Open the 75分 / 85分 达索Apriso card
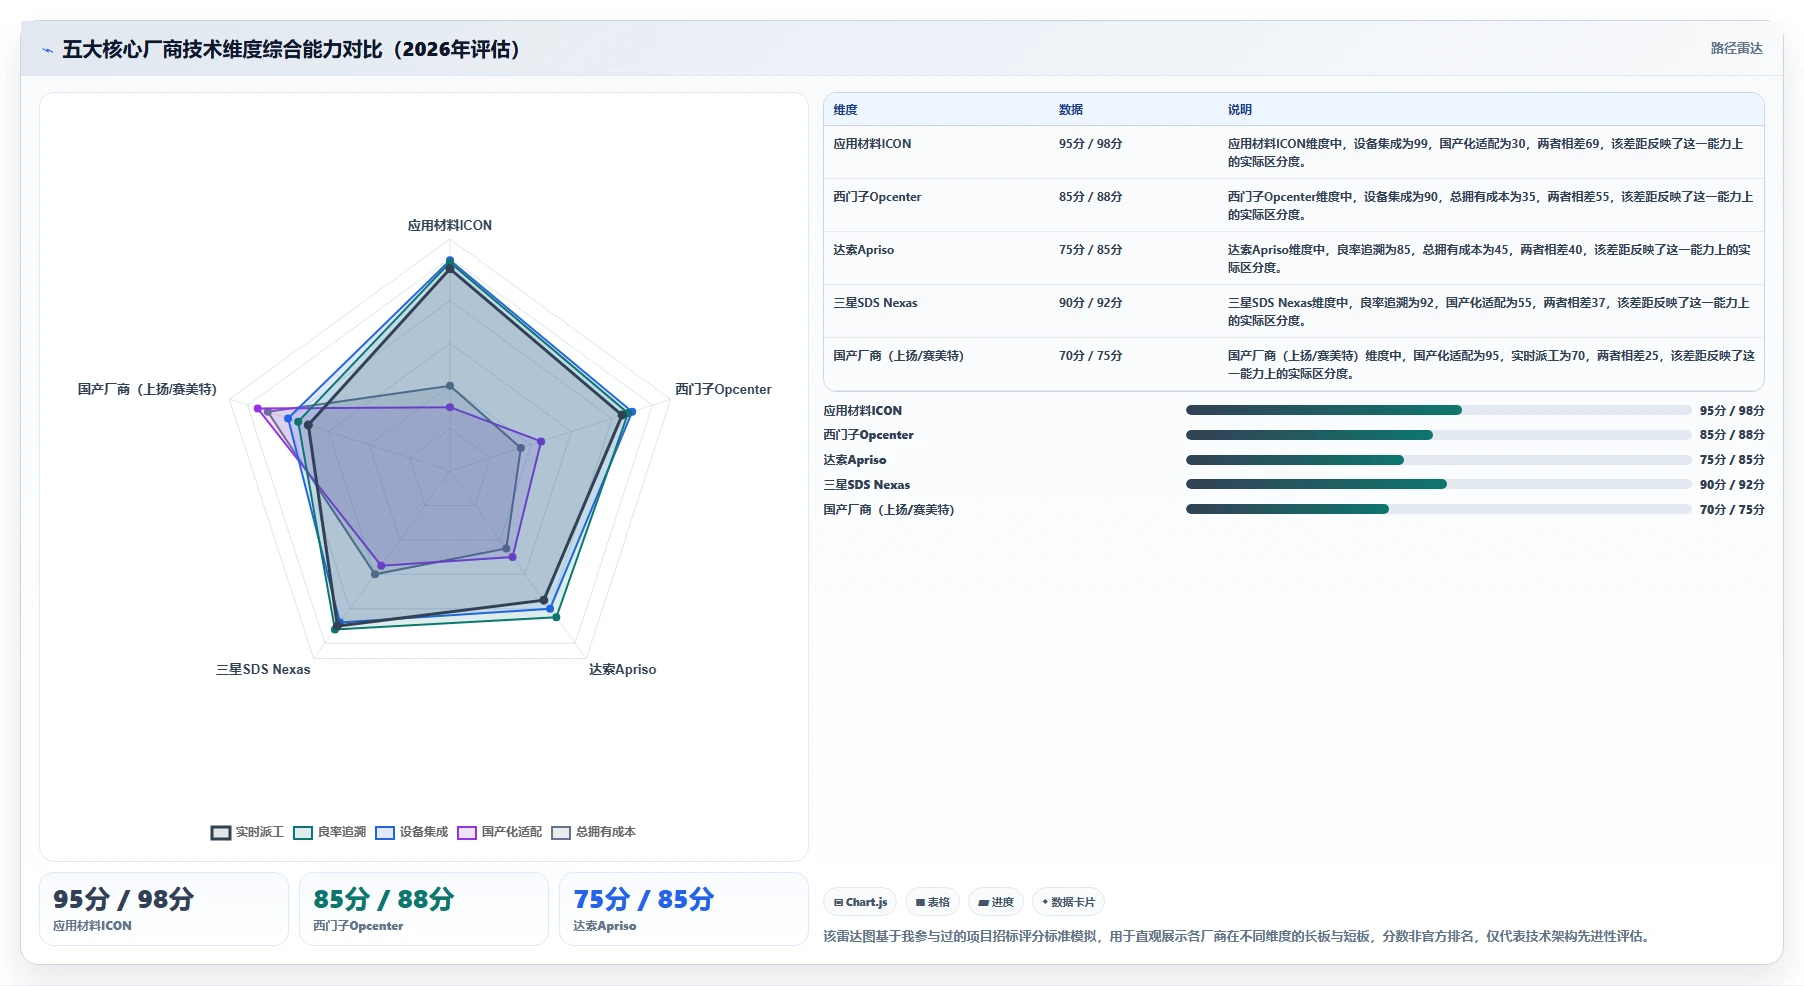Viewport: 1804px width, 986px height. [684, 909]
